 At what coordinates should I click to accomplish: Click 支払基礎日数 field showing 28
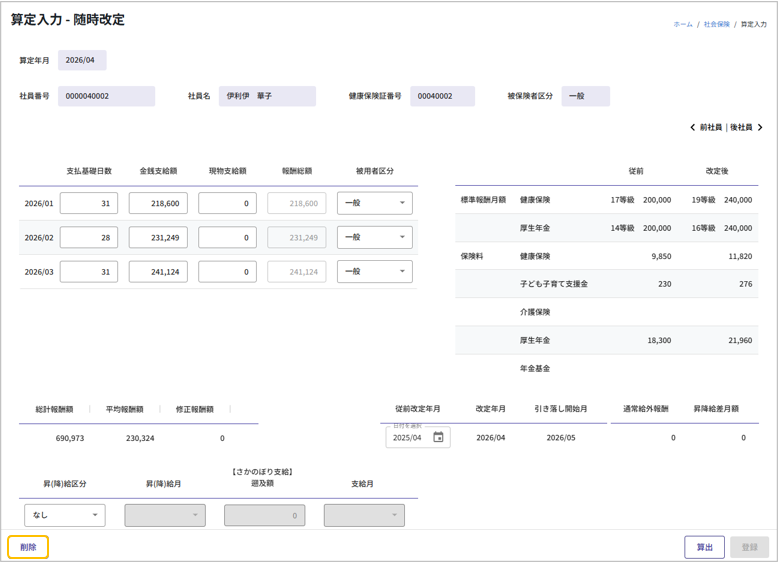[89, 237]
